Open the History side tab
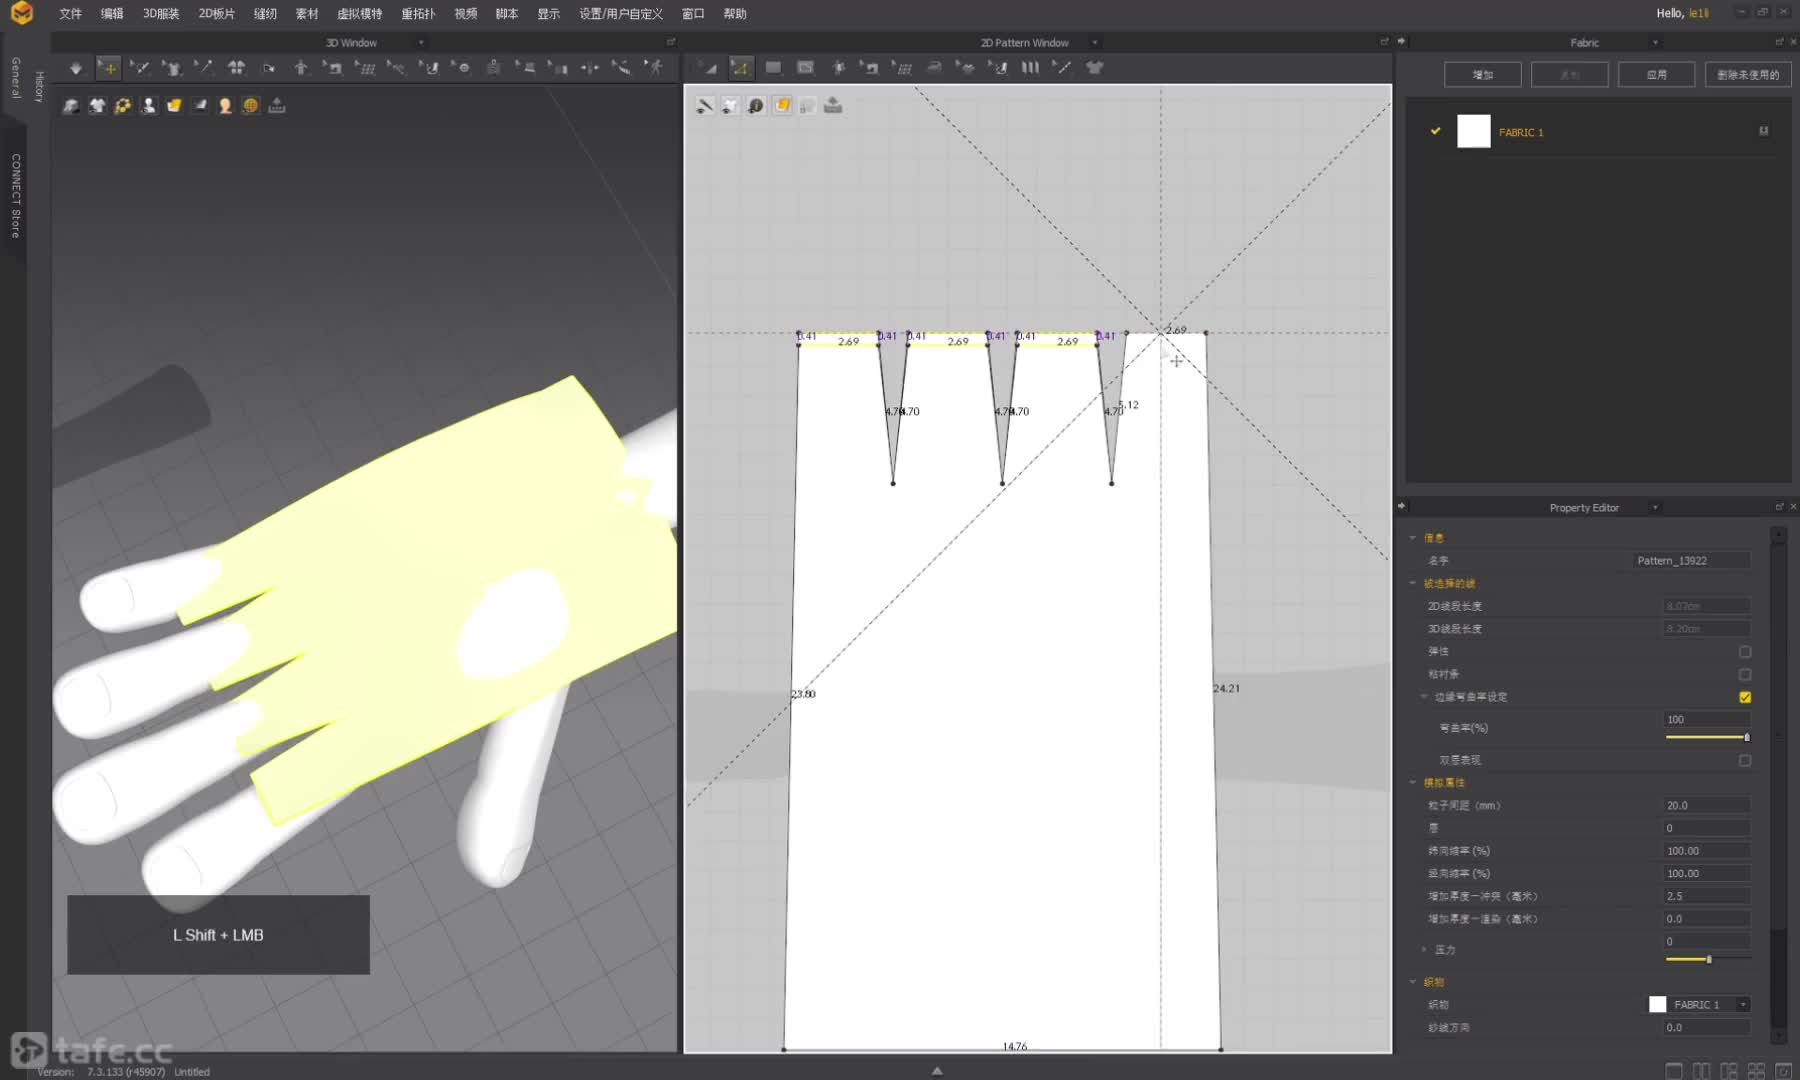This screenshot has height=1080, width=1800. click(x=39, y=86)
